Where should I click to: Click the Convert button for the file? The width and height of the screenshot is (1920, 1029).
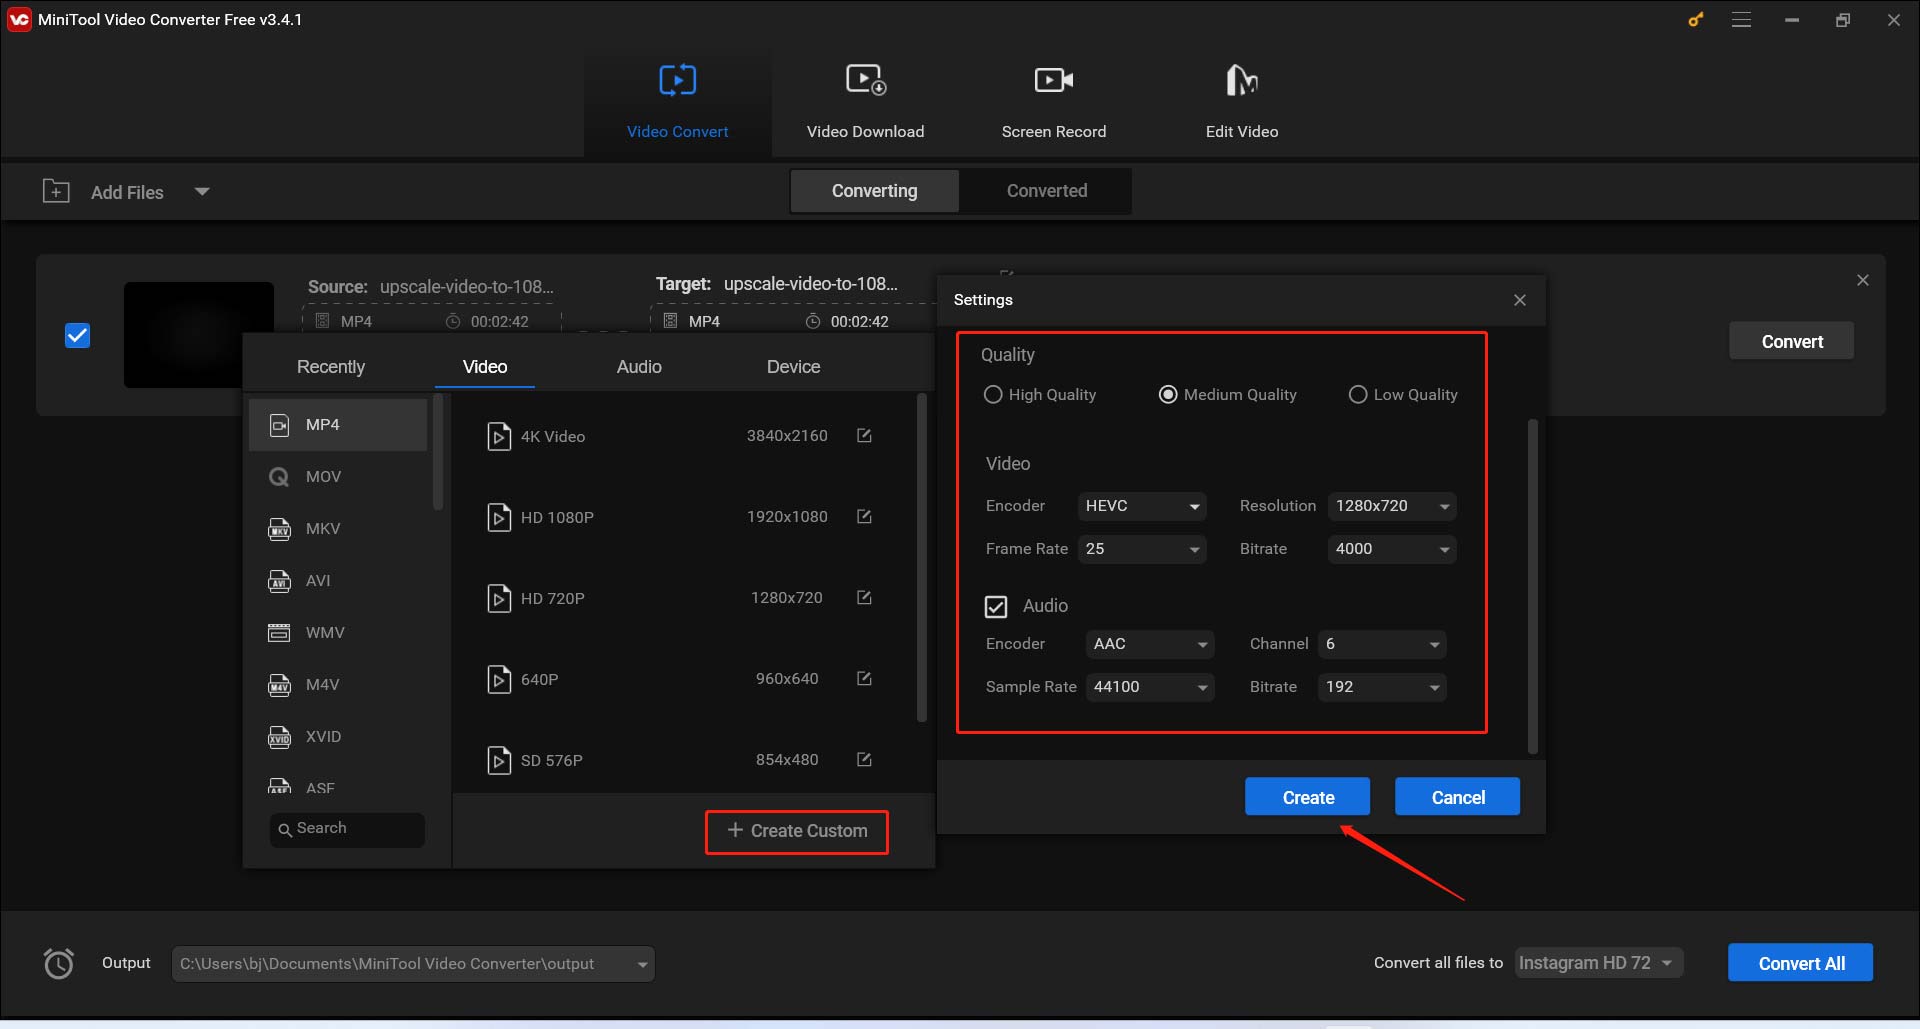[x=1792, y=341]
